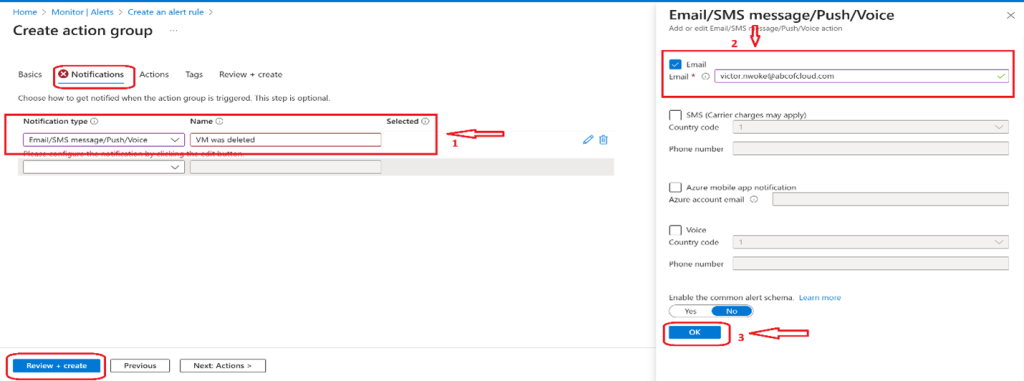Show info tooltip for Selected column
Image resolution: width=1024 pixels, height=381 pixels.
pos(425,122)
